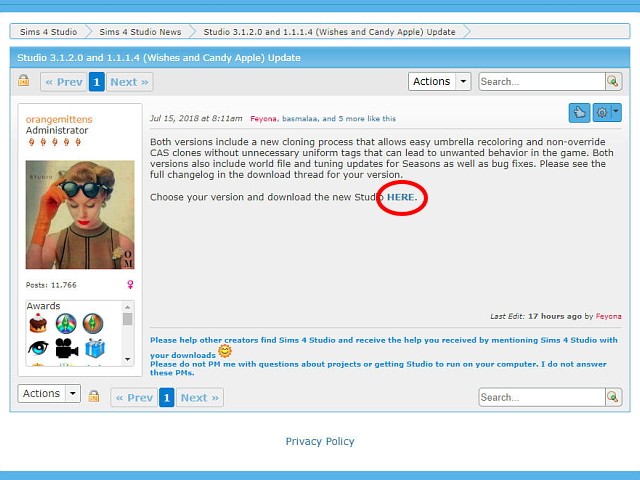Click the top Actions button
640x480 pixels.
point(432,81)
